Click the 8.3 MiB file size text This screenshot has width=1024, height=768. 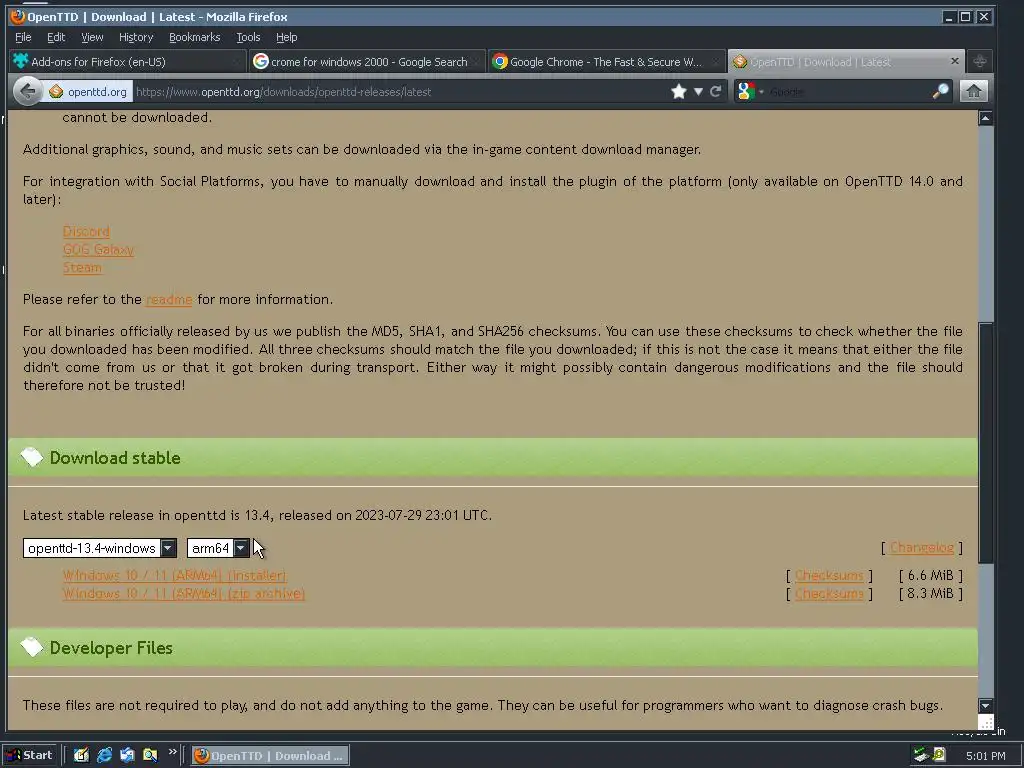tap(930, 594)
